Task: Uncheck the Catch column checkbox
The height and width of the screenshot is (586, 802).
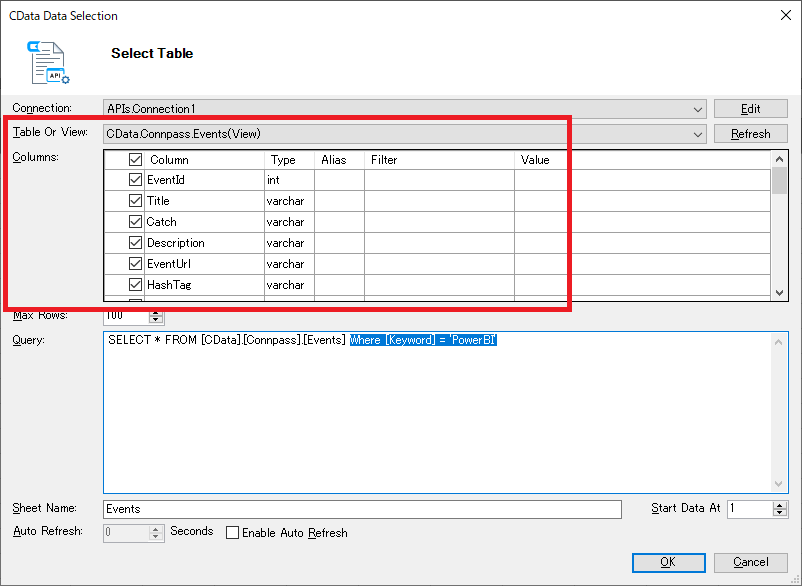Action: pyautogui.click(x=135, y=221)
